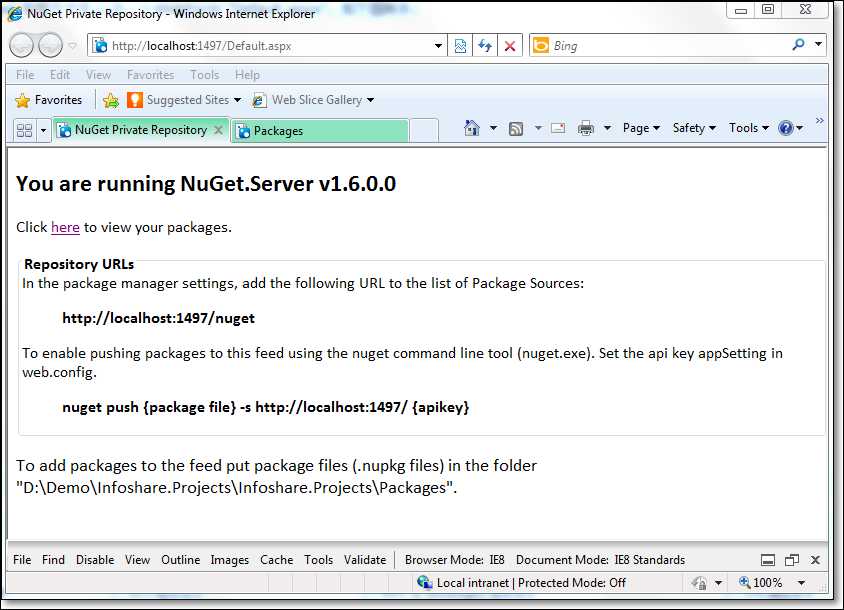Close the NuGet Private Repository tab
The image size is (844, 610).
click(x=219, y=130)
